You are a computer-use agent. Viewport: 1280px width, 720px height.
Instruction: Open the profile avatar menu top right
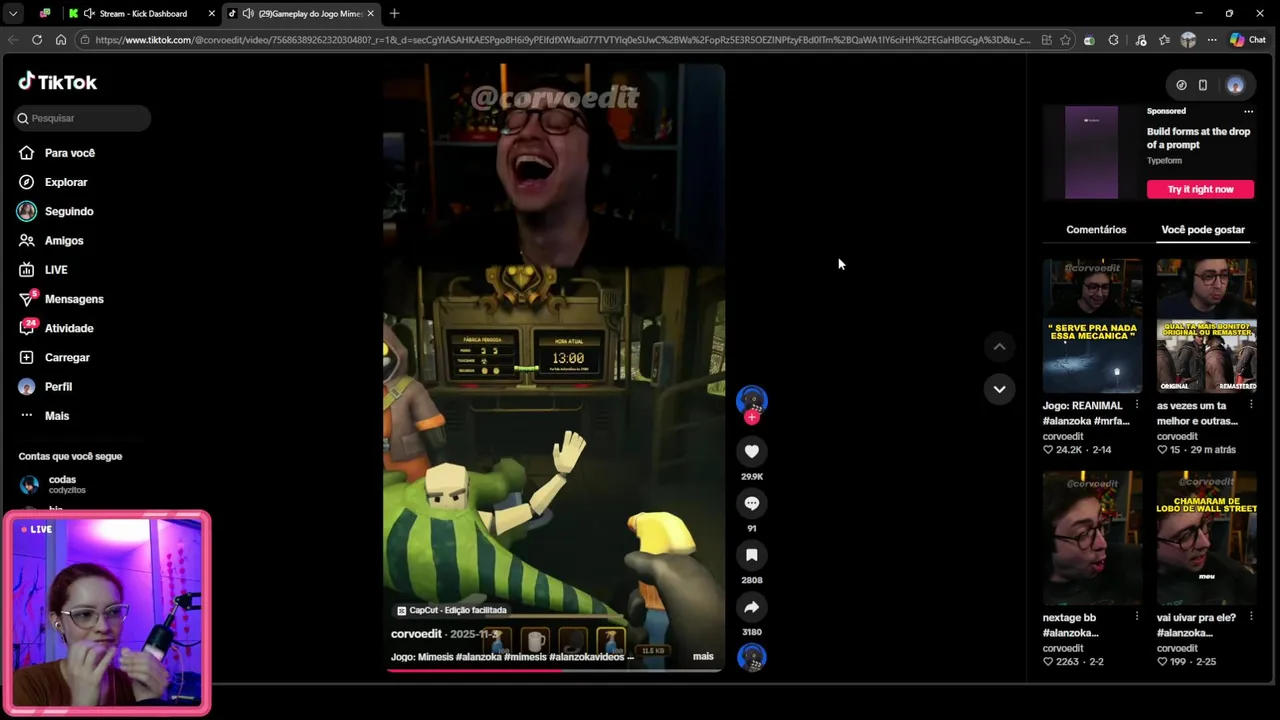[1235, 85]
